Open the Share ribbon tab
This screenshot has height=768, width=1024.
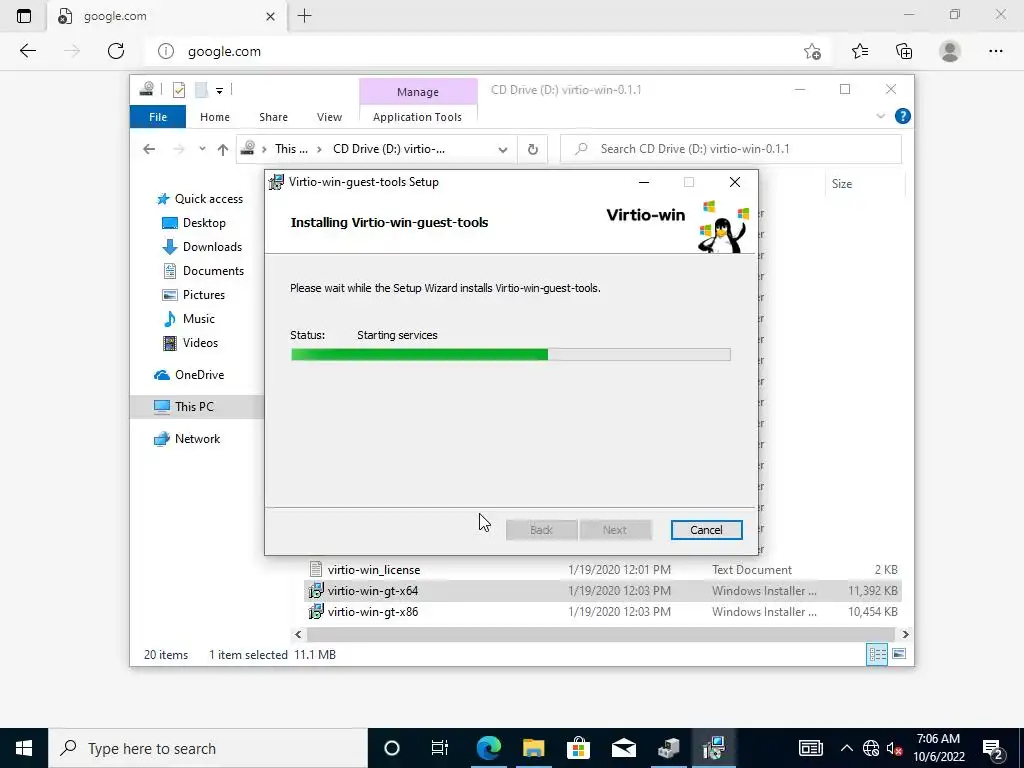[273, 117]
